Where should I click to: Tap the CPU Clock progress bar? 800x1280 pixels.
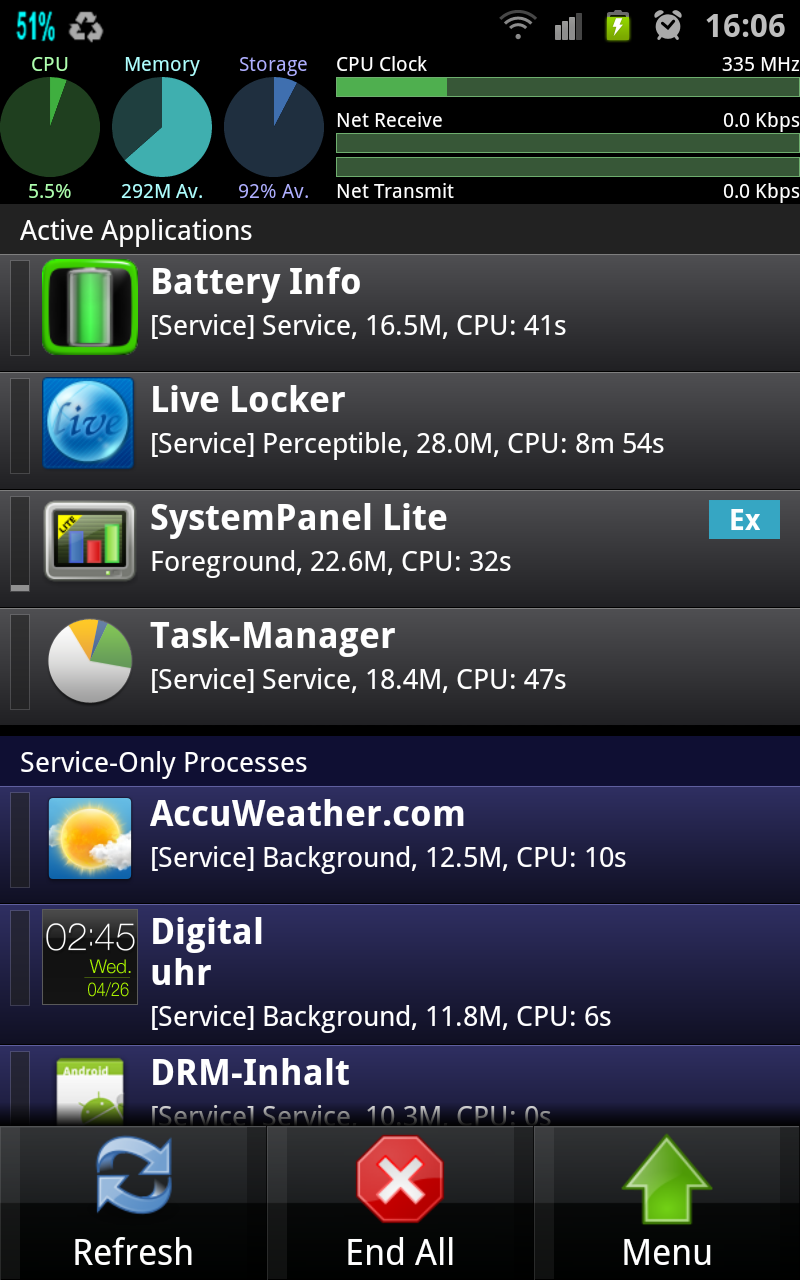(x=568, y=87)
